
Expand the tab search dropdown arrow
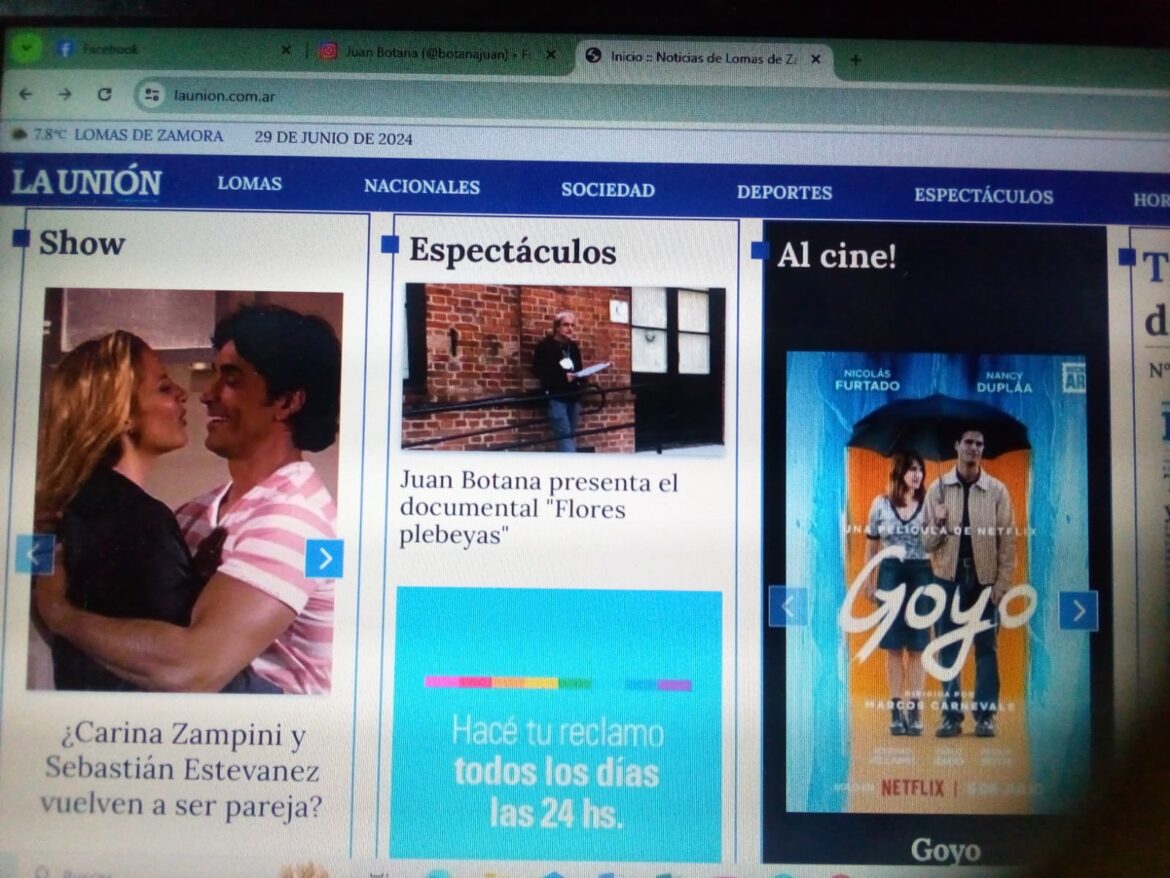24,48
